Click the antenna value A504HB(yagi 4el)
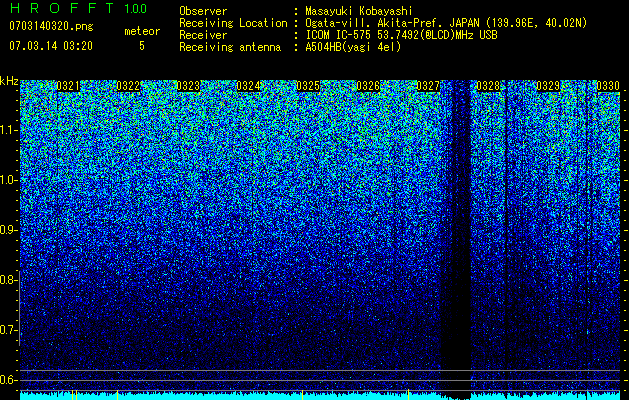The width and height of the screenshot is (629, 400). [353, 47]
